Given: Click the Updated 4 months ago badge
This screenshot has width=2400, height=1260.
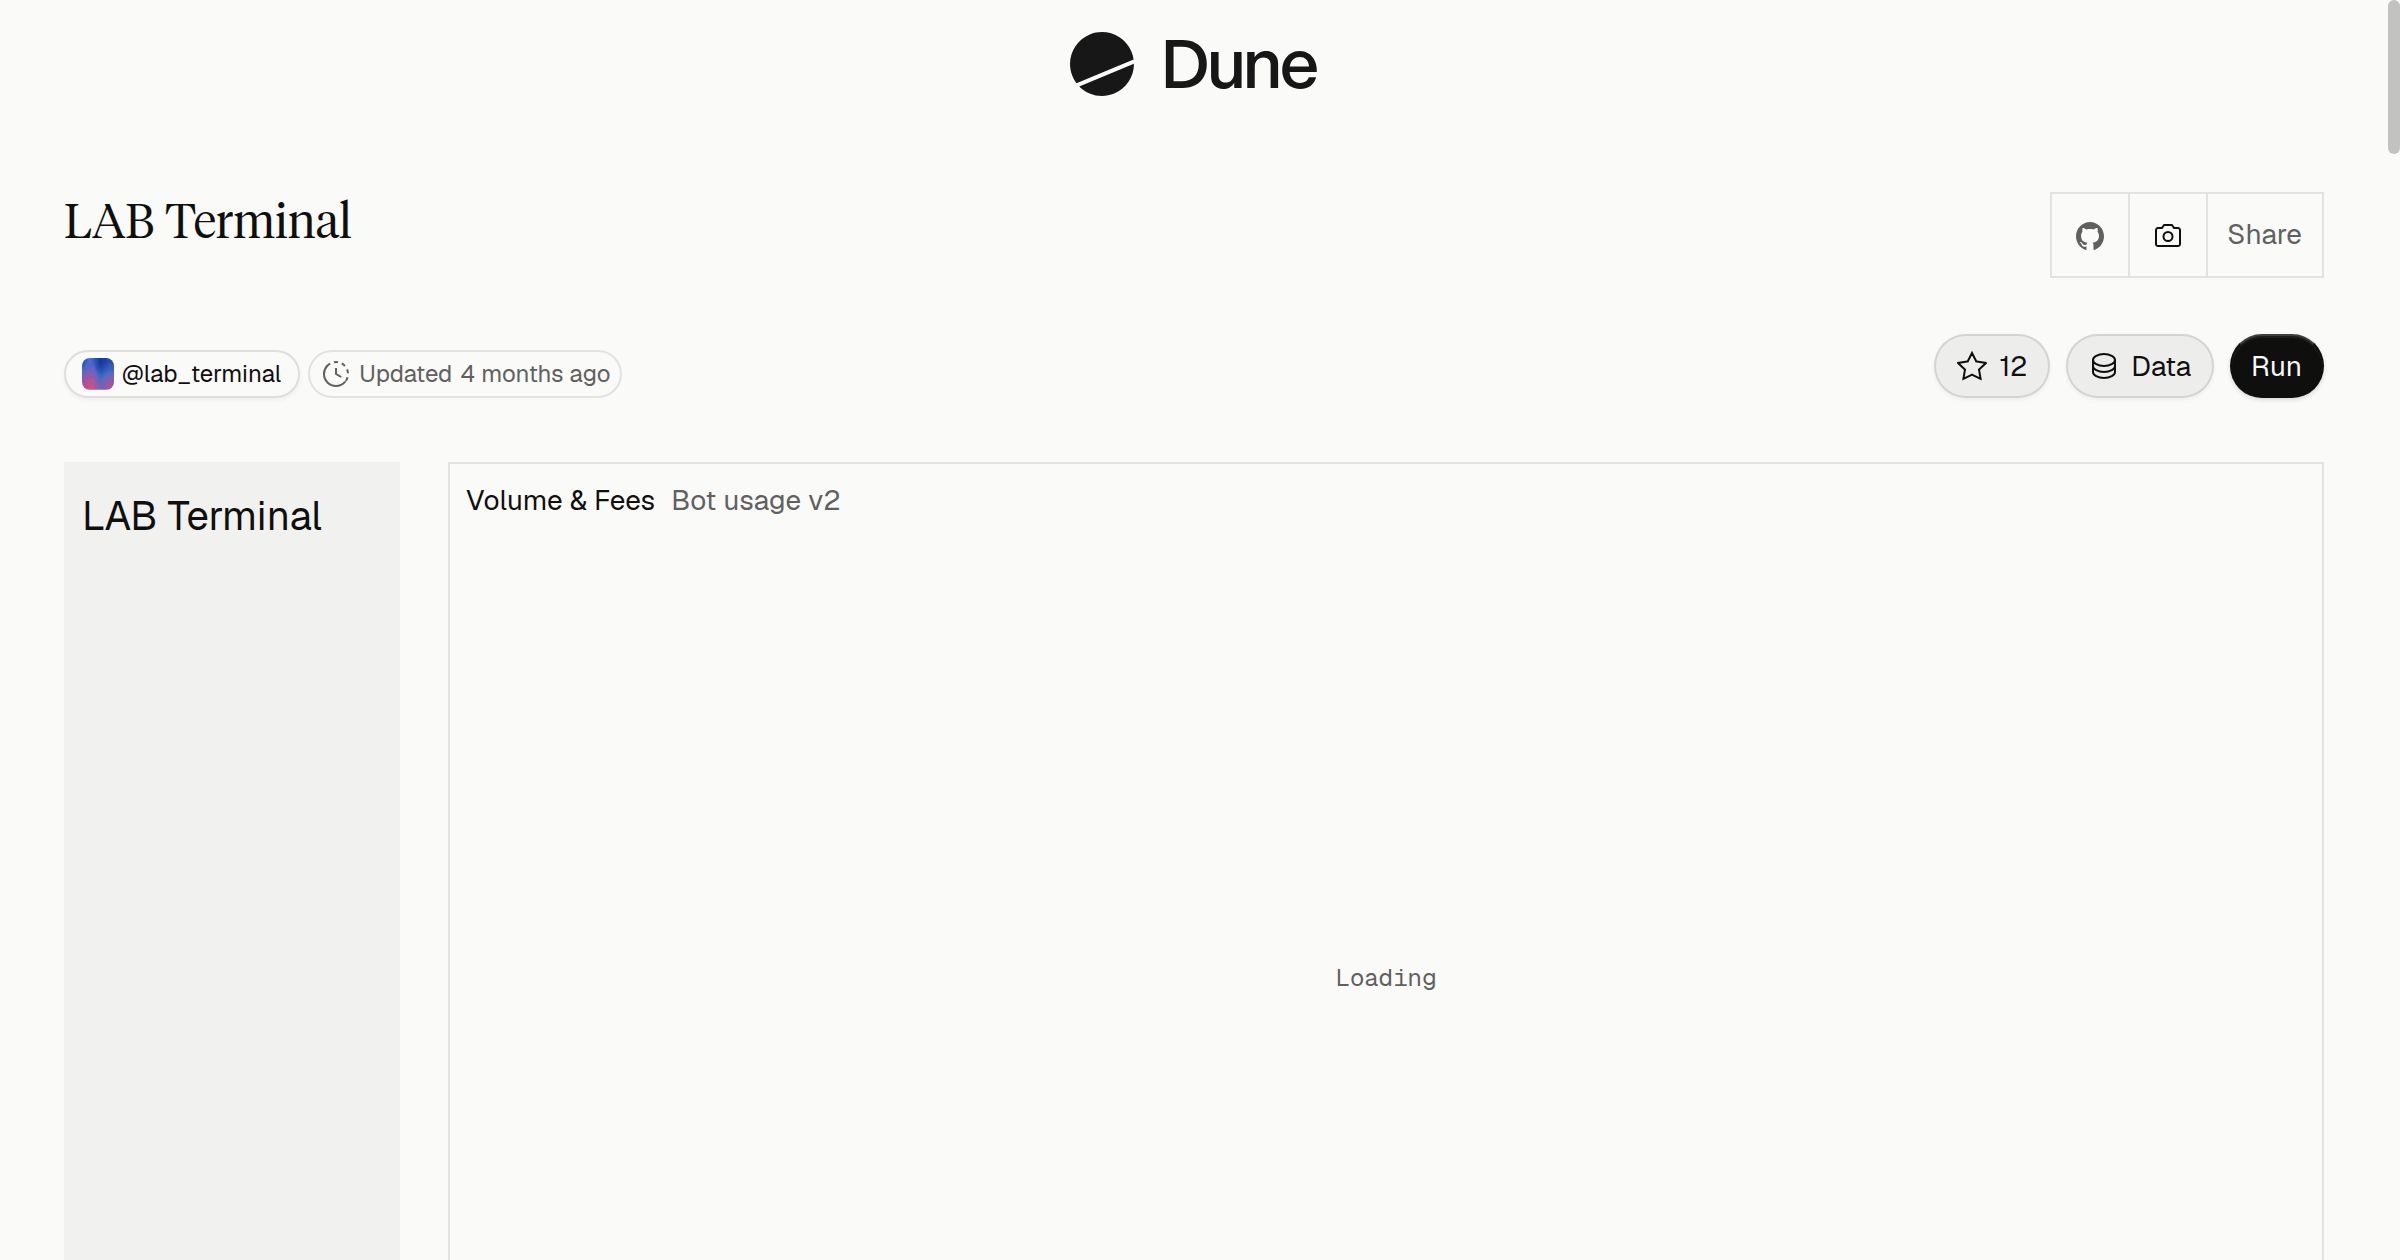Looking at the screenshot, I should click(465, 374).
